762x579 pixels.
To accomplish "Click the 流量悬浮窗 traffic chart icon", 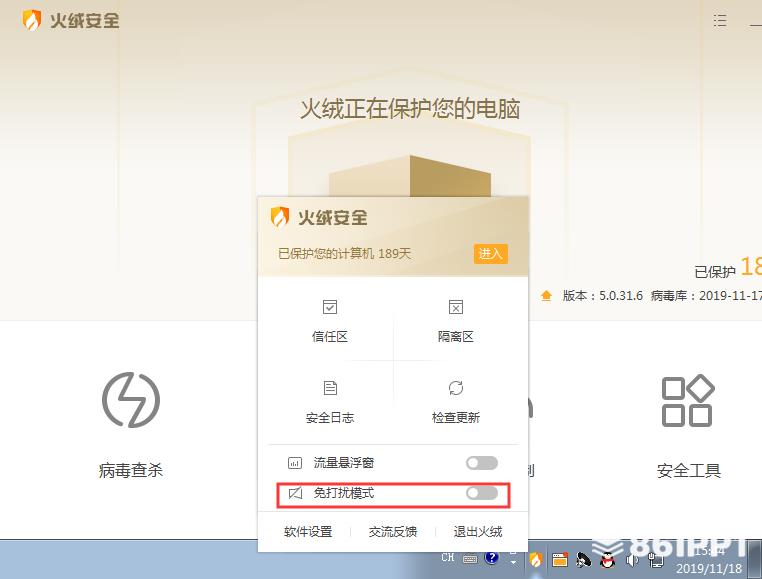I will (x=295, y=463).
